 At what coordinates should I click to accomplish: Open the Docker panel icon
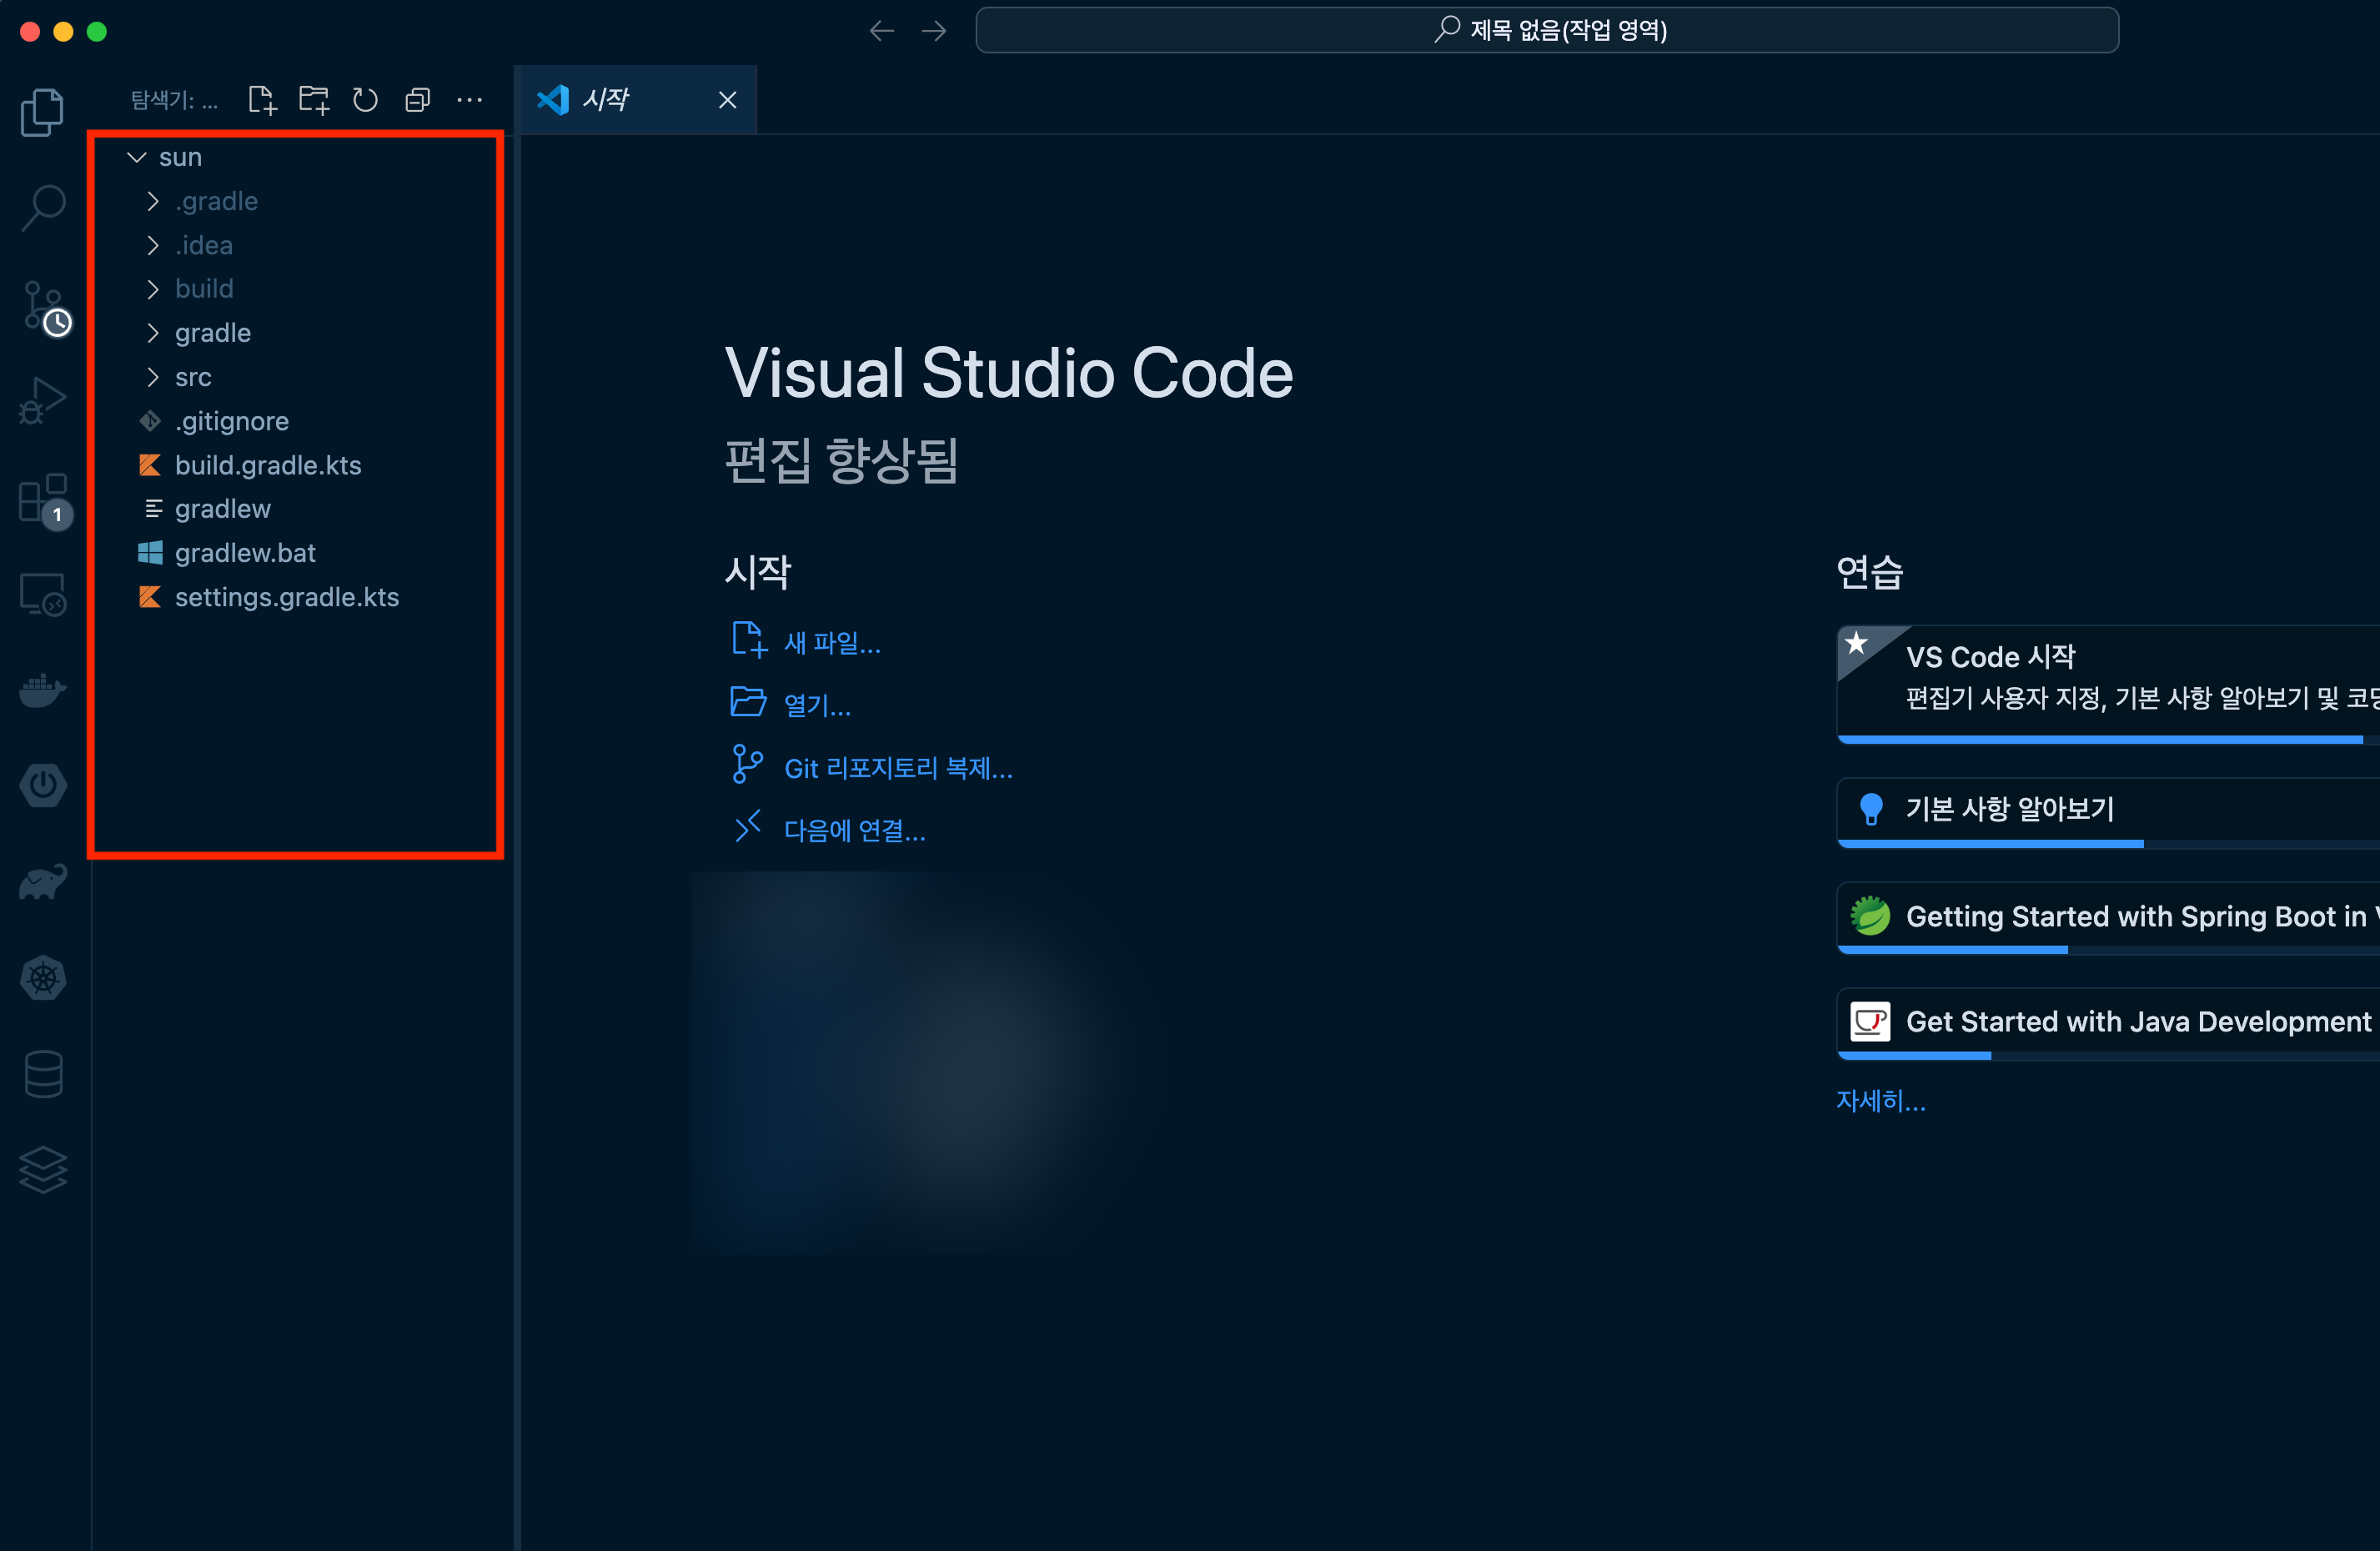(43, 690)
